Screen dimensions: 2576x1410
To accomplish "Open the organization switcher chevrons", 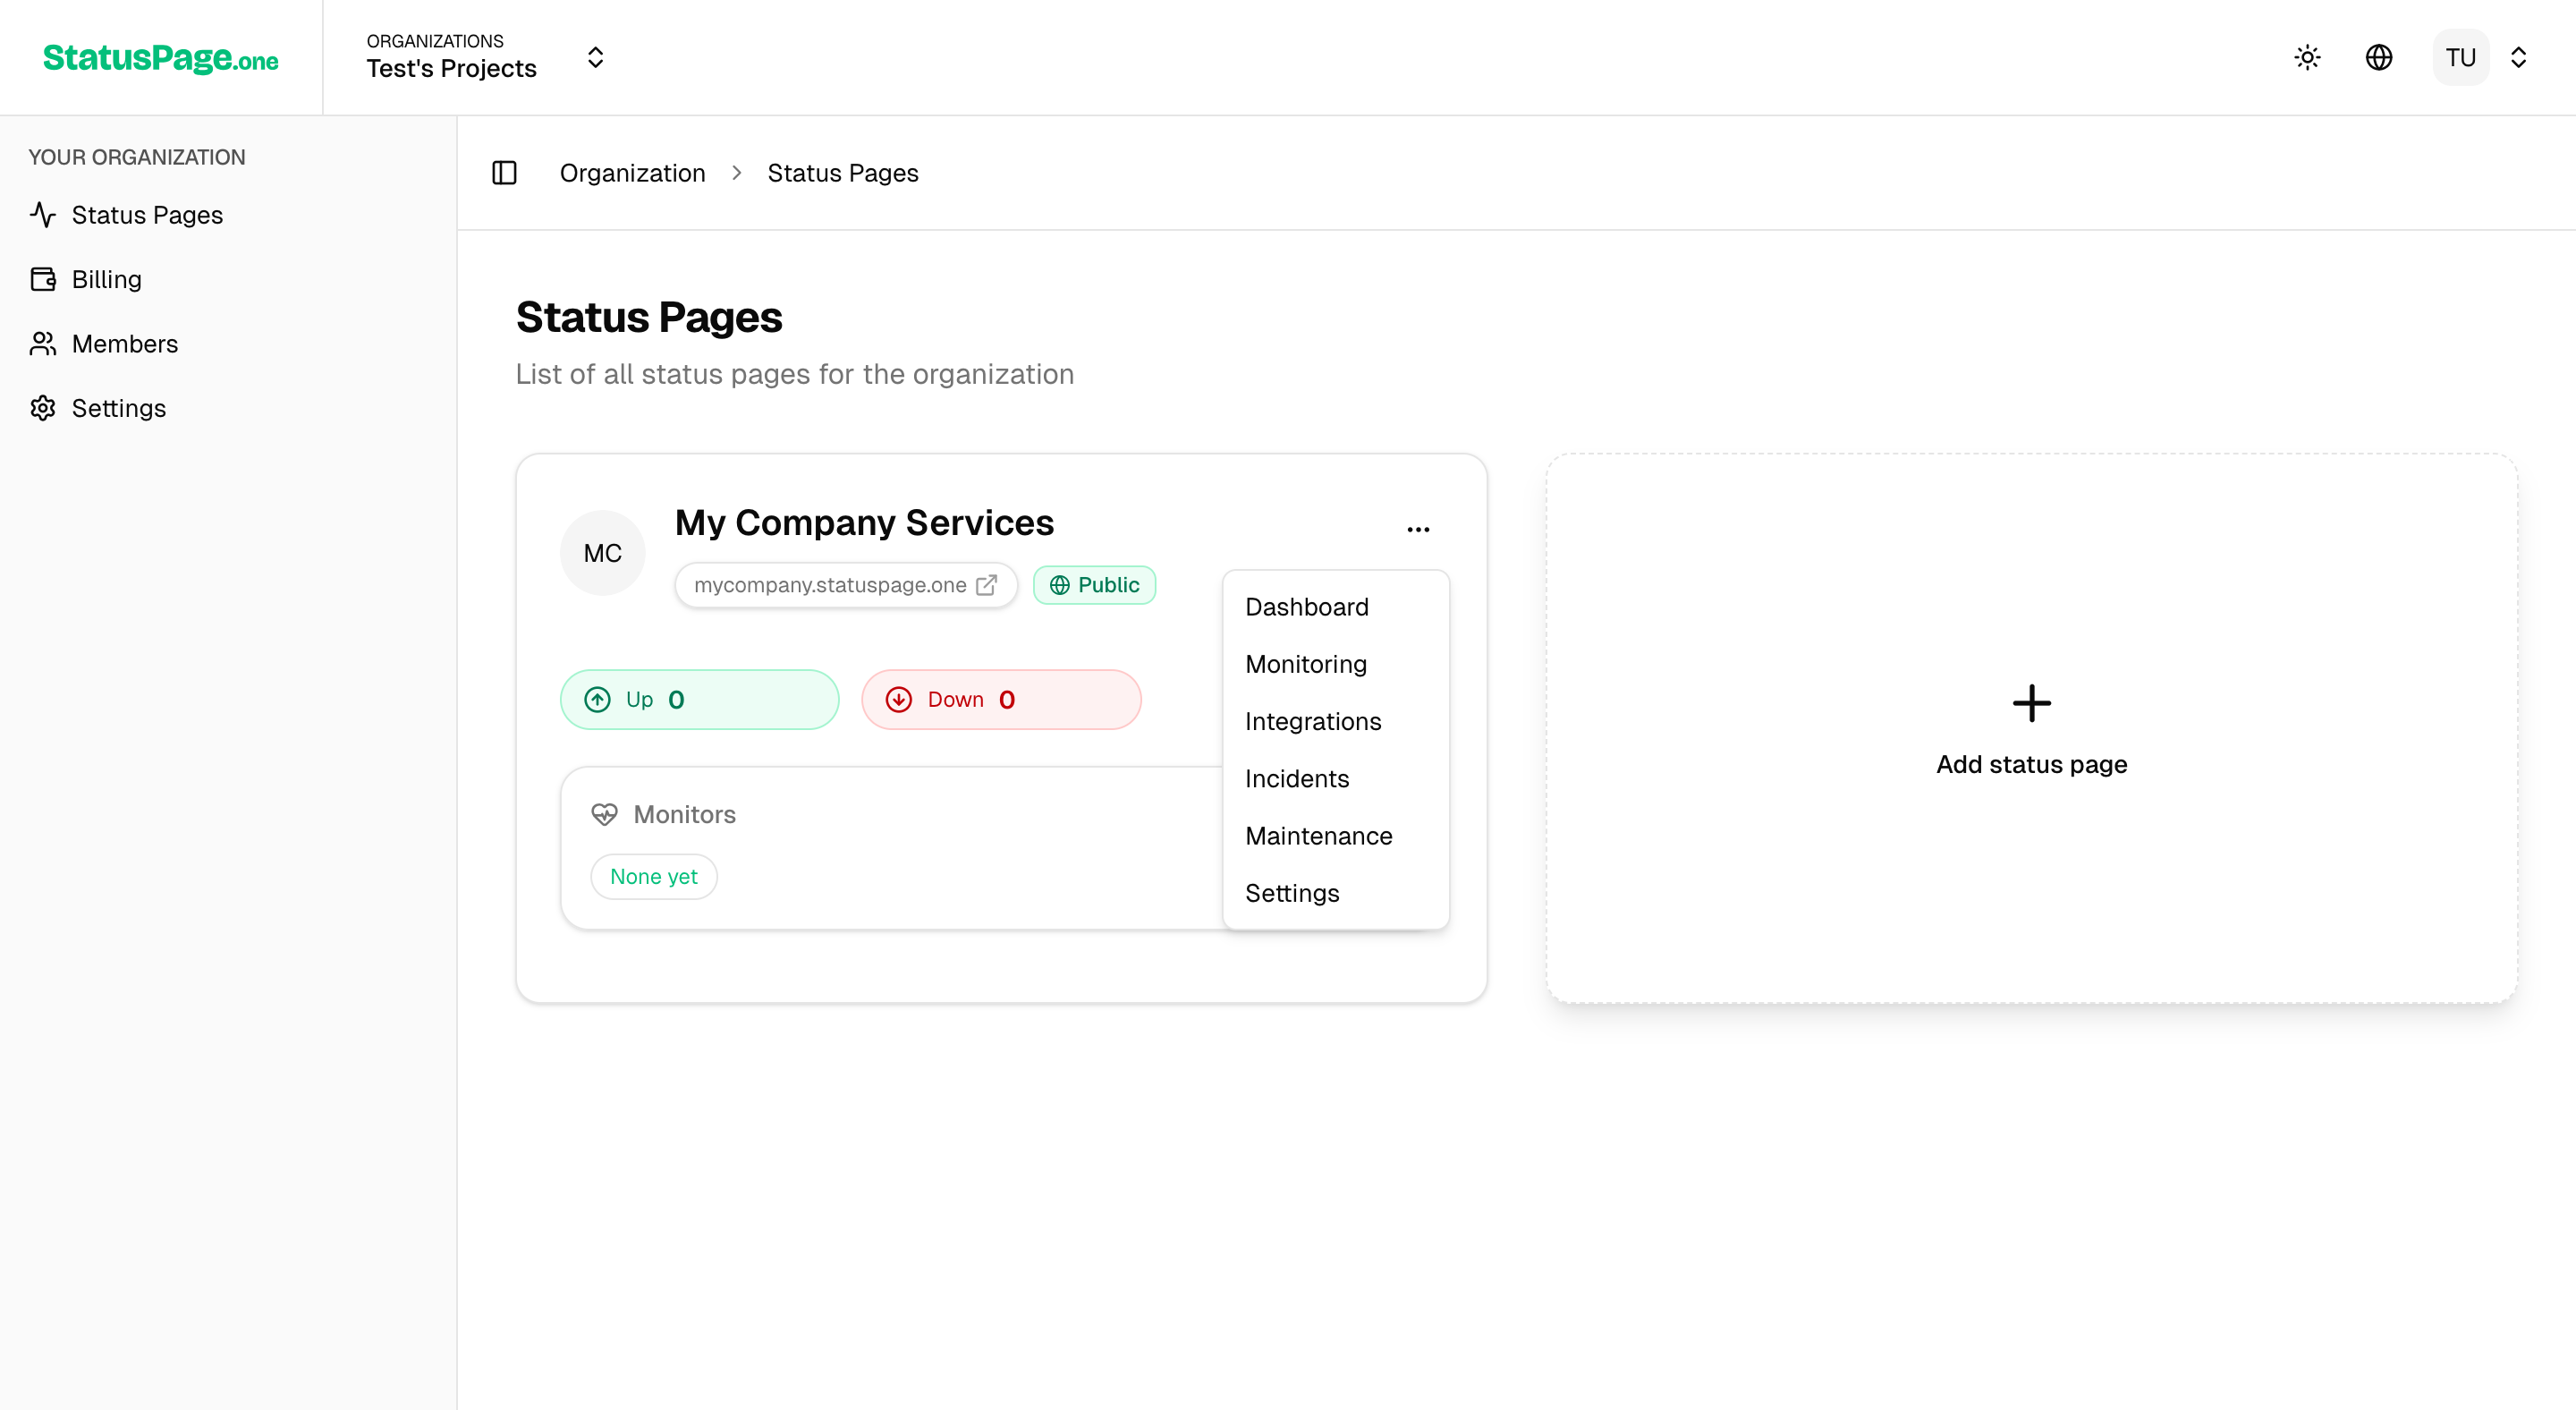I will tap(595, 57).
